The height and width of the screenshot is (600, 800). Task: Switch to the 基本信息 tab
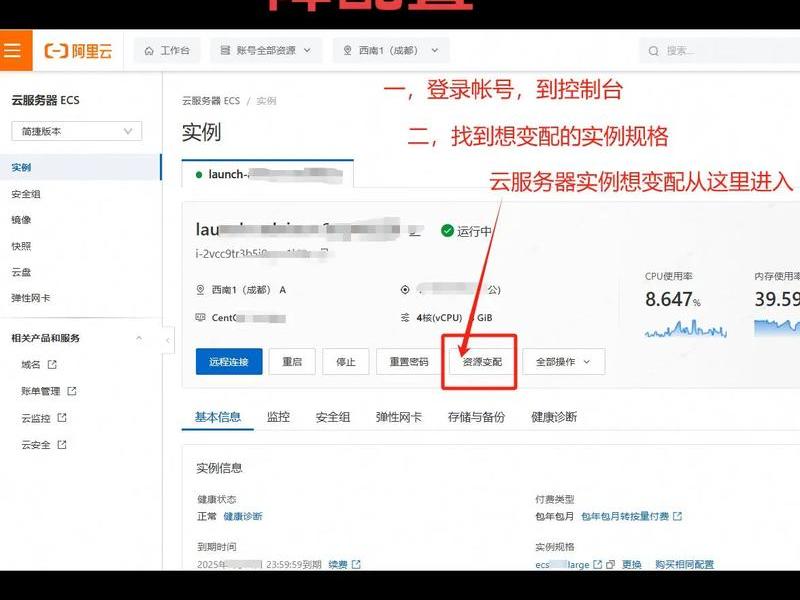coord(217,417)
